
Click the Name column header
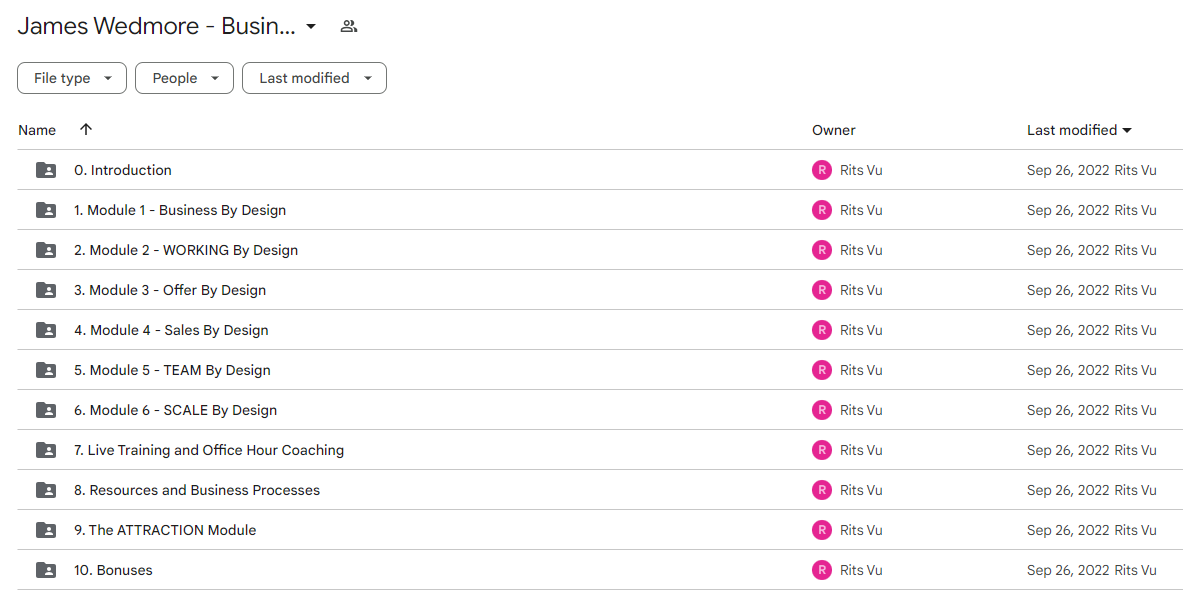[37, 130]
